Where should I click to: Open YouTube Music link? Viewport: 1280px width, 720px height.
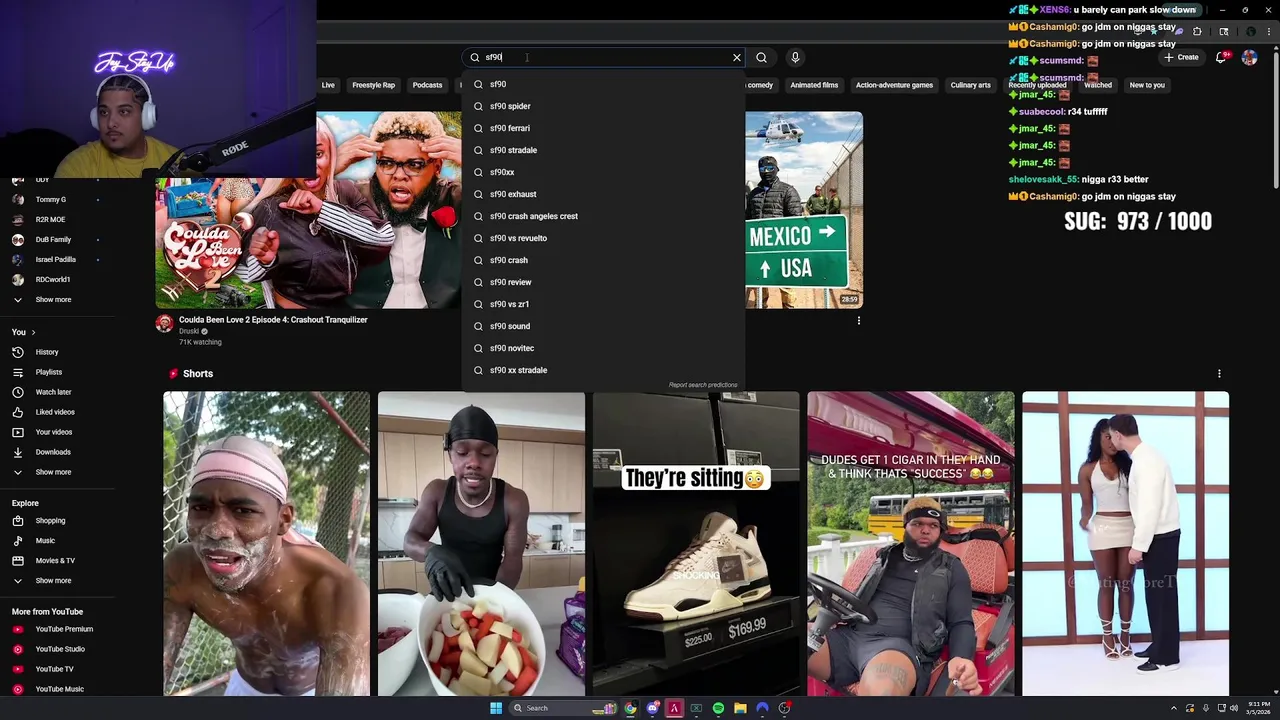57,689
